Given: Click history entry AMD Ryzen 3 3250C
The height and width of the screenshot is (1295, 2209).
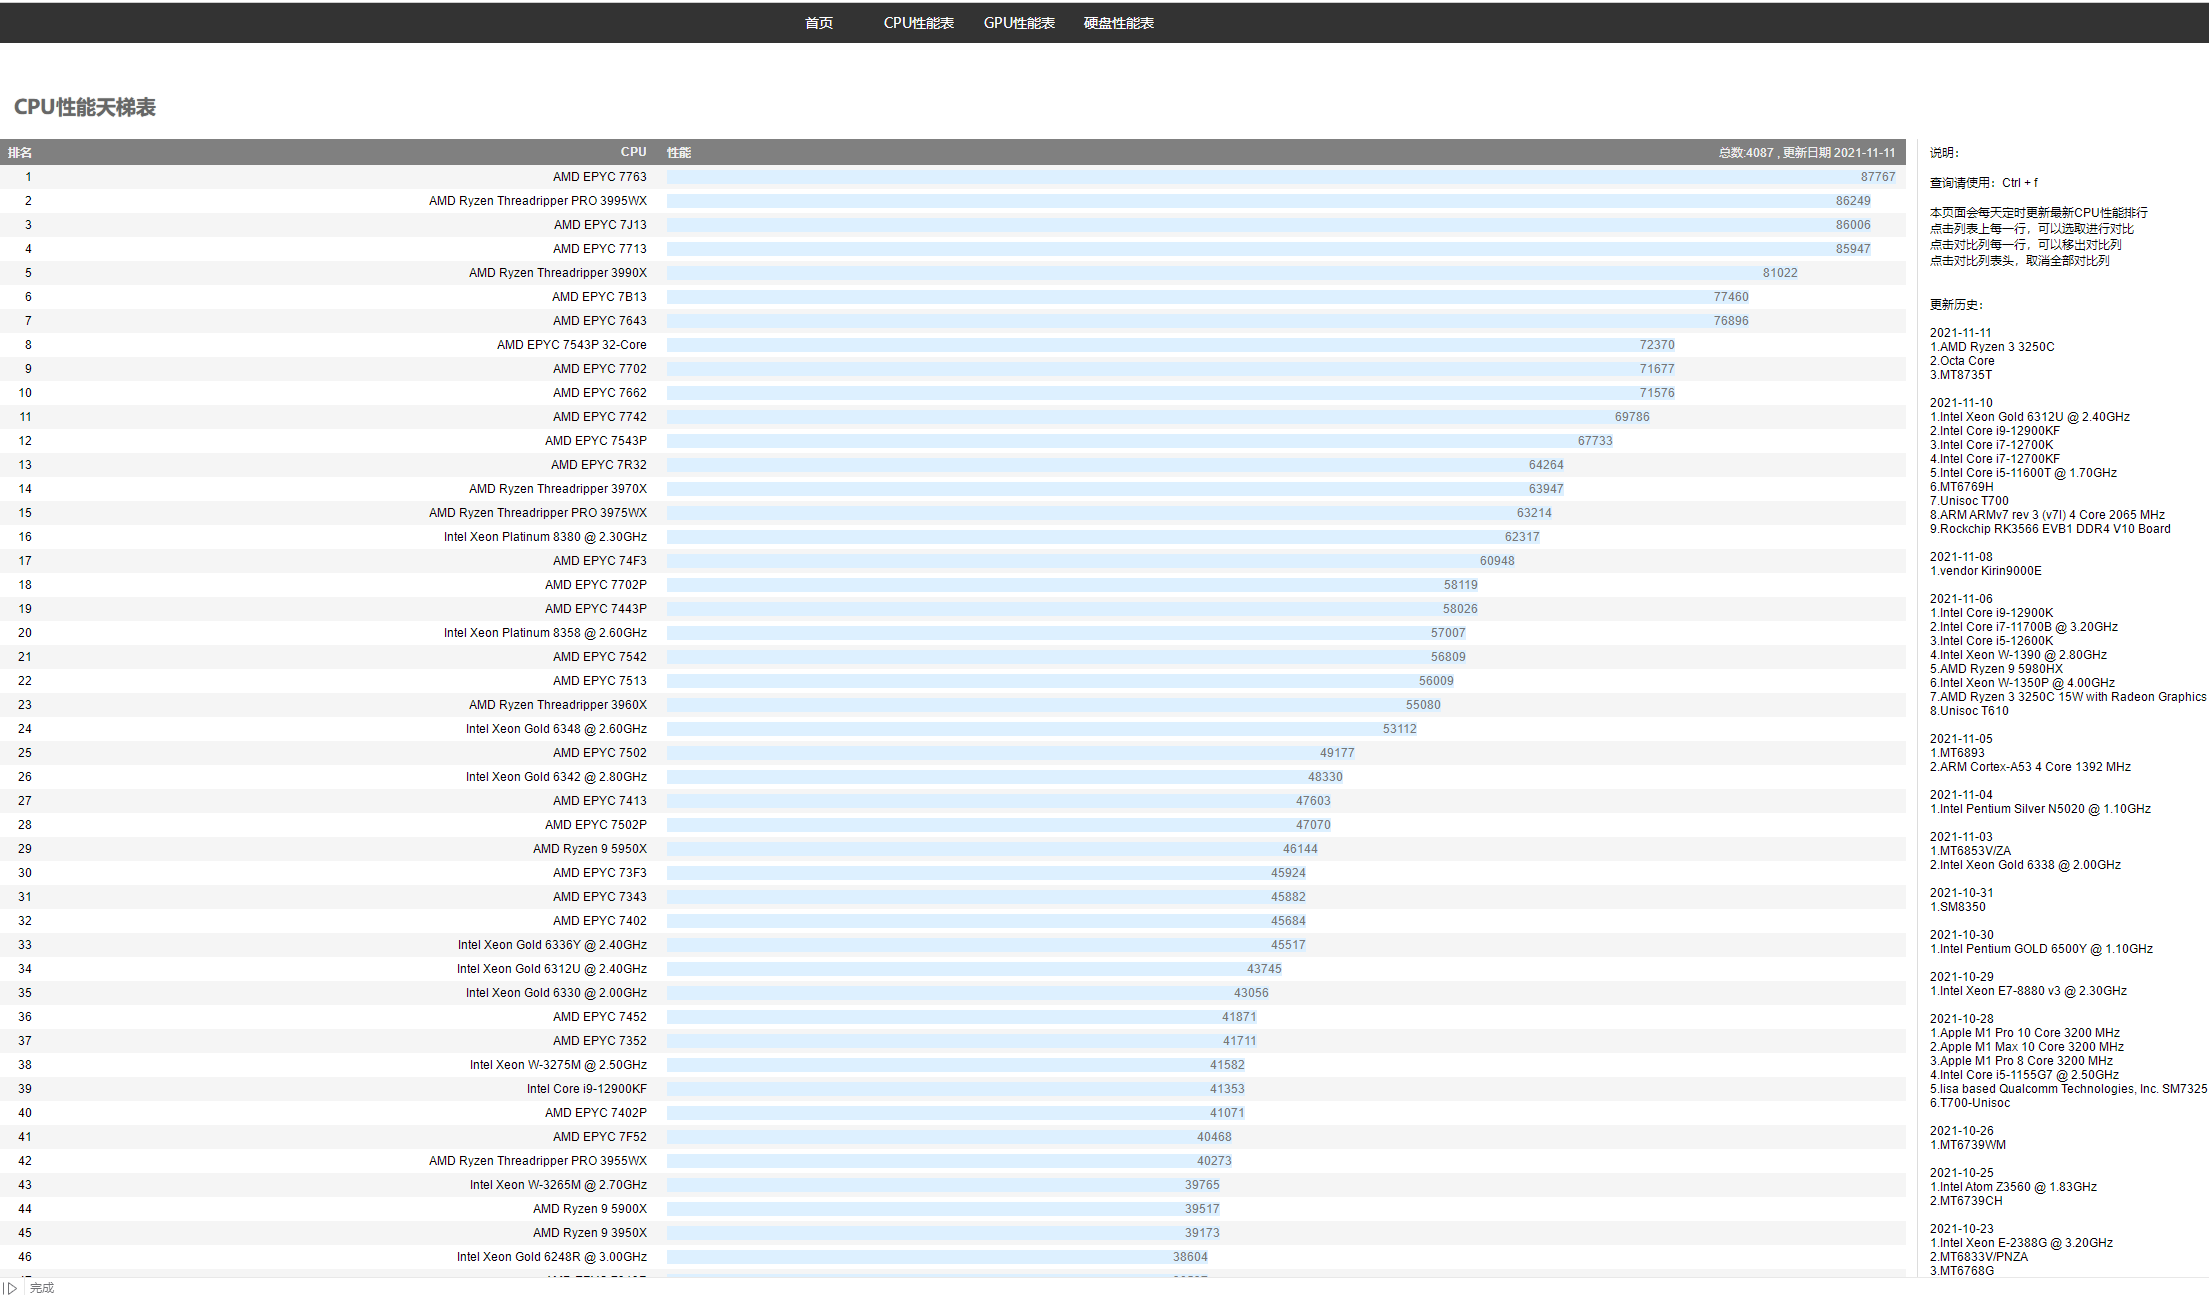Looking at the screenshot, I should click(x=1992, y=347).
